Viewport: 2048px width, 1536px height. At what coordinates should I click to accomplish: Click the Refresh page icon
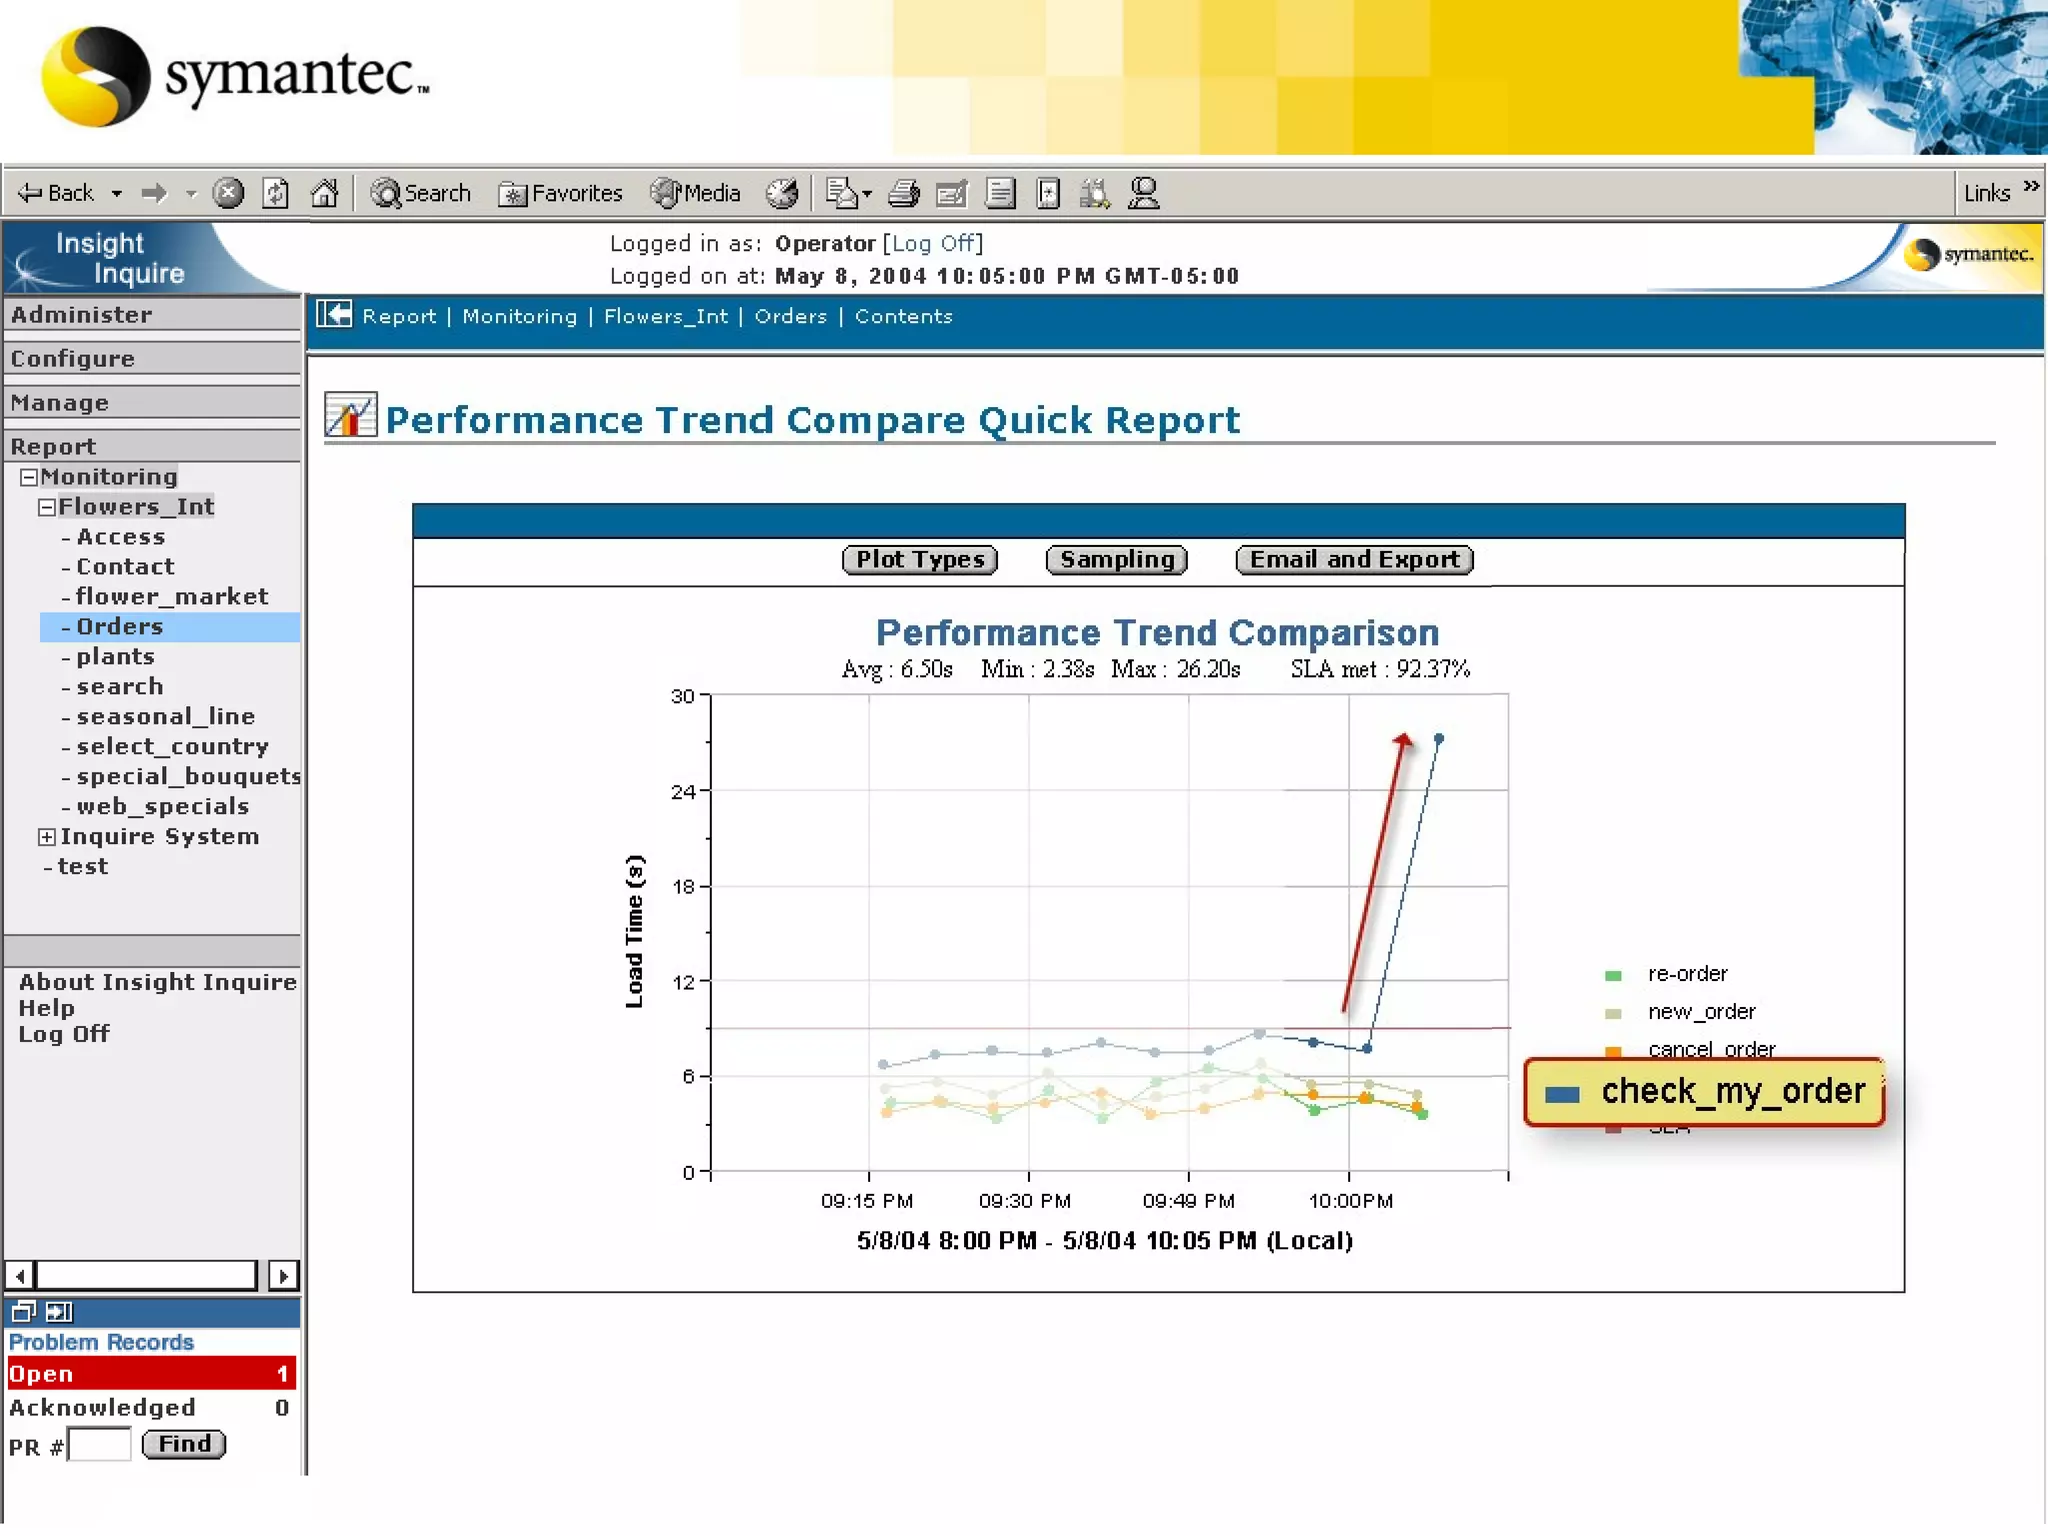tap(276, 193)
